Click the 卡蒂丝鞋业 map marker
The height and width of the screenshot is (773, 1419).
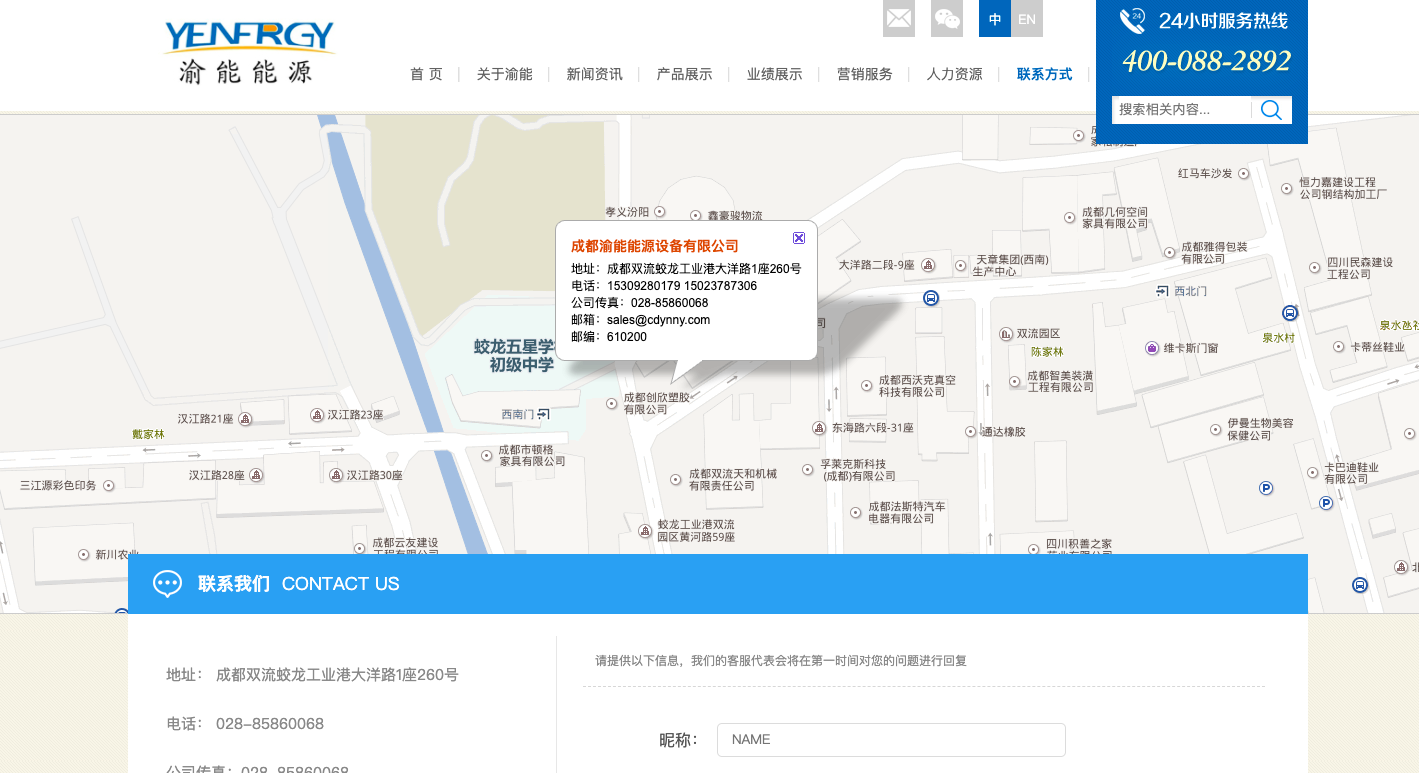[1339, 347]
